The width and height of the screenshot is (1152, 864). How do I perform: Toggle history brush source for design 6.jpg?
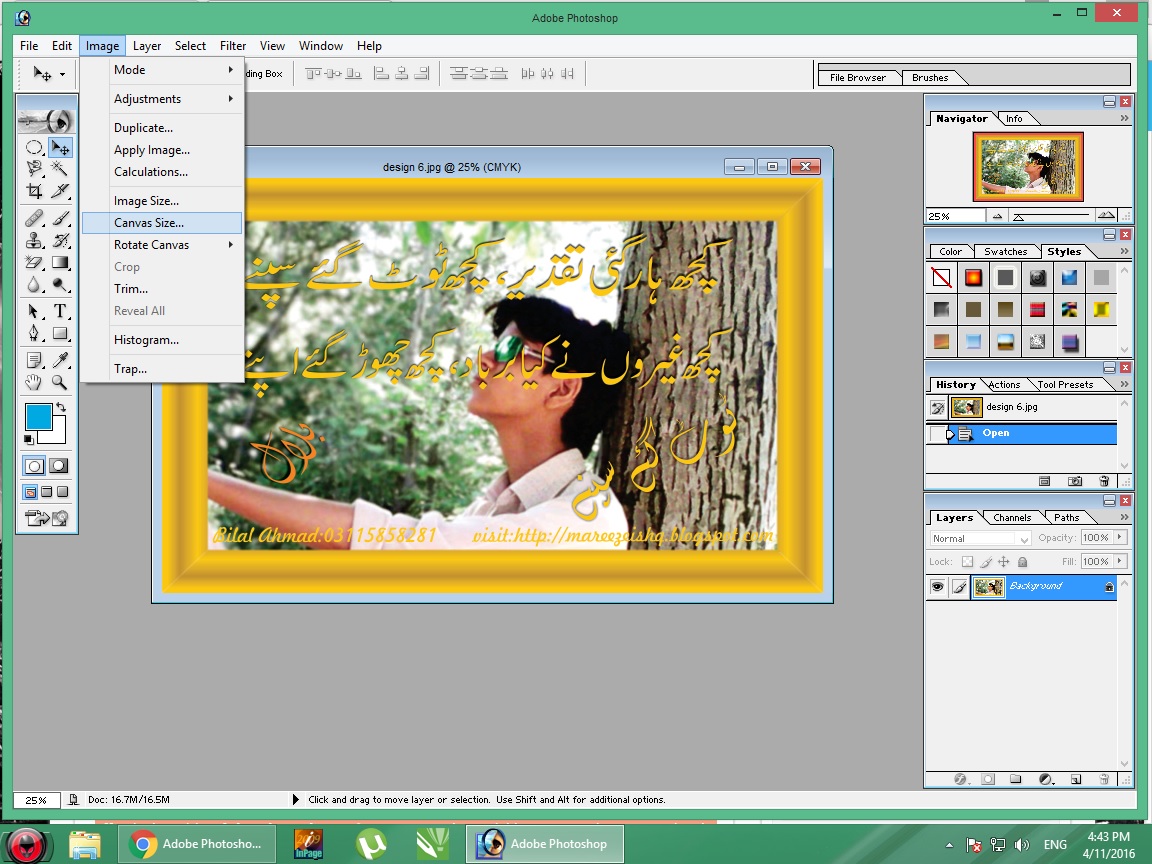click(937, 407)
